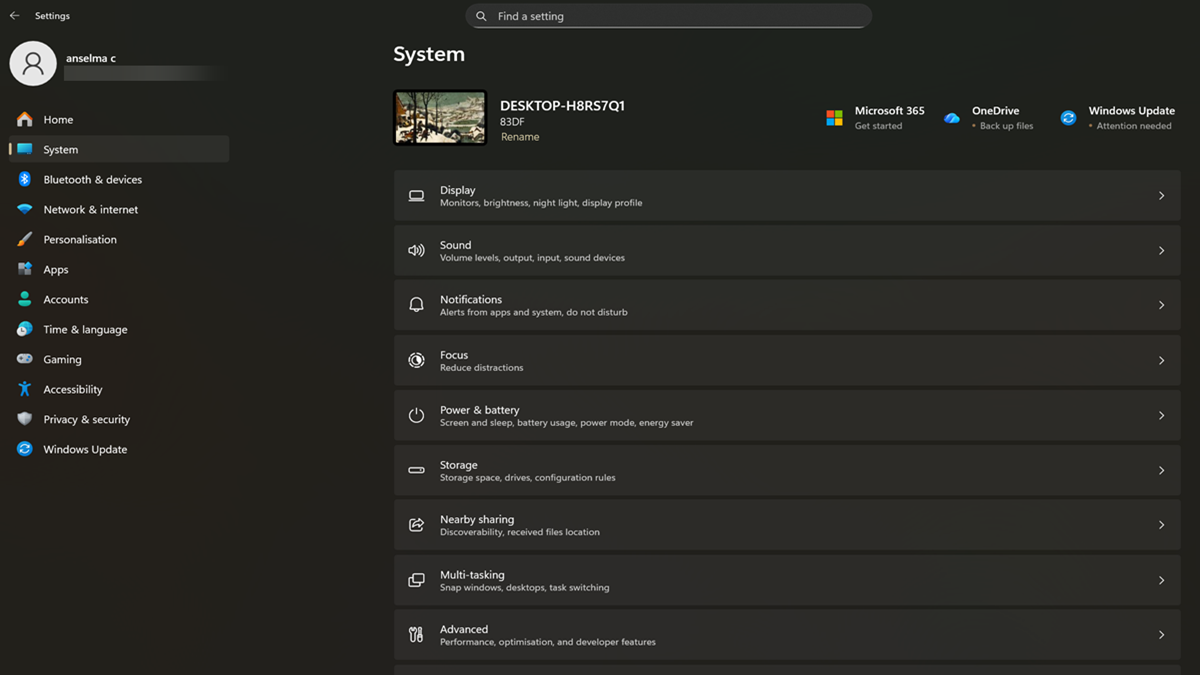Expand the Storage row arrow
This screenshot has width=1200, height=675.
1161,471
